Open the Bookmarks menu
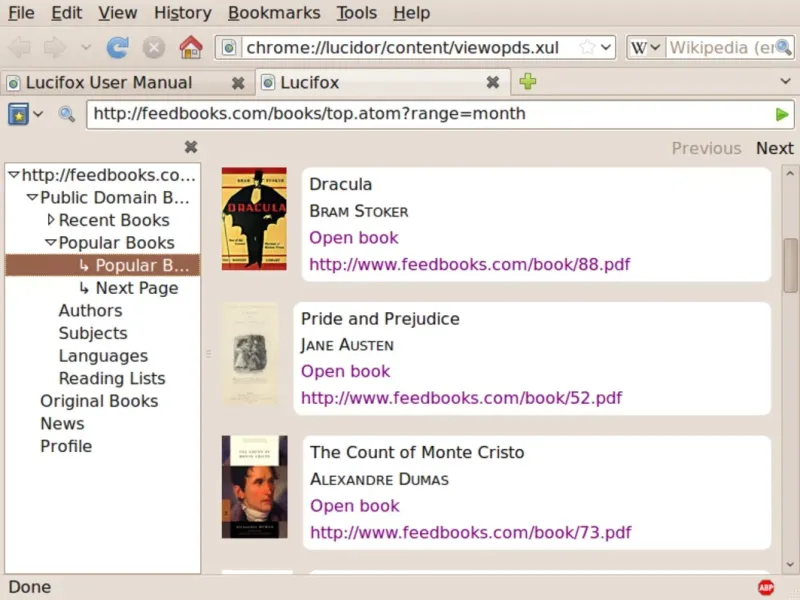800x600 pixels. (274, 13)
